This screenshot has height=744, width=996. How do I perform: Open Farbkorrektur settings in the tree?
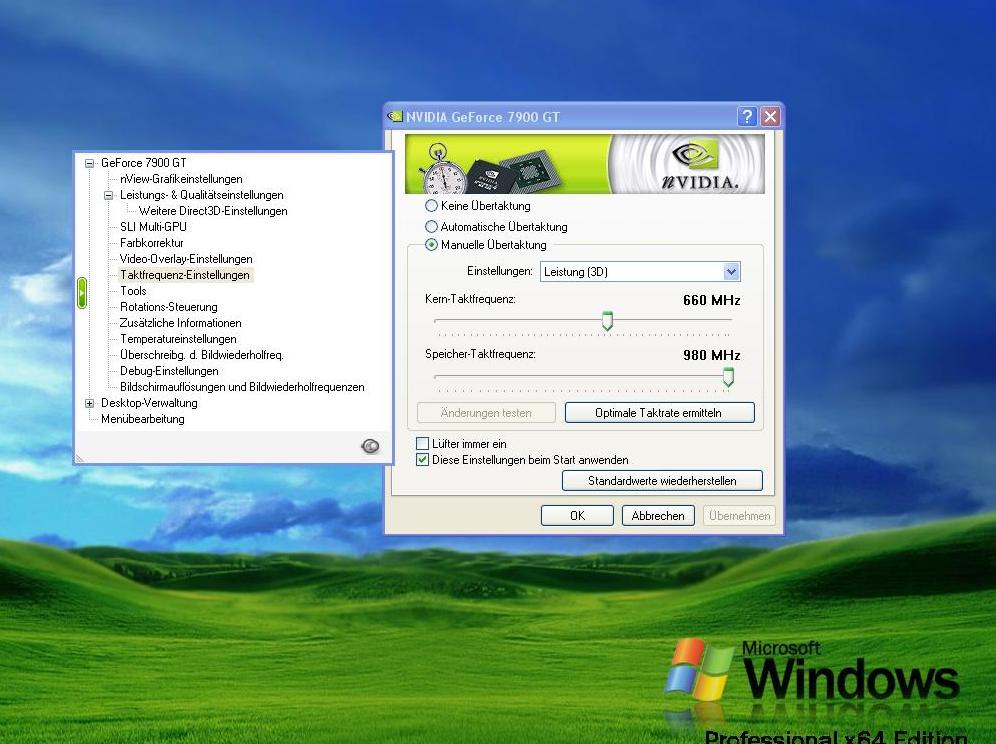click(151, 243)
